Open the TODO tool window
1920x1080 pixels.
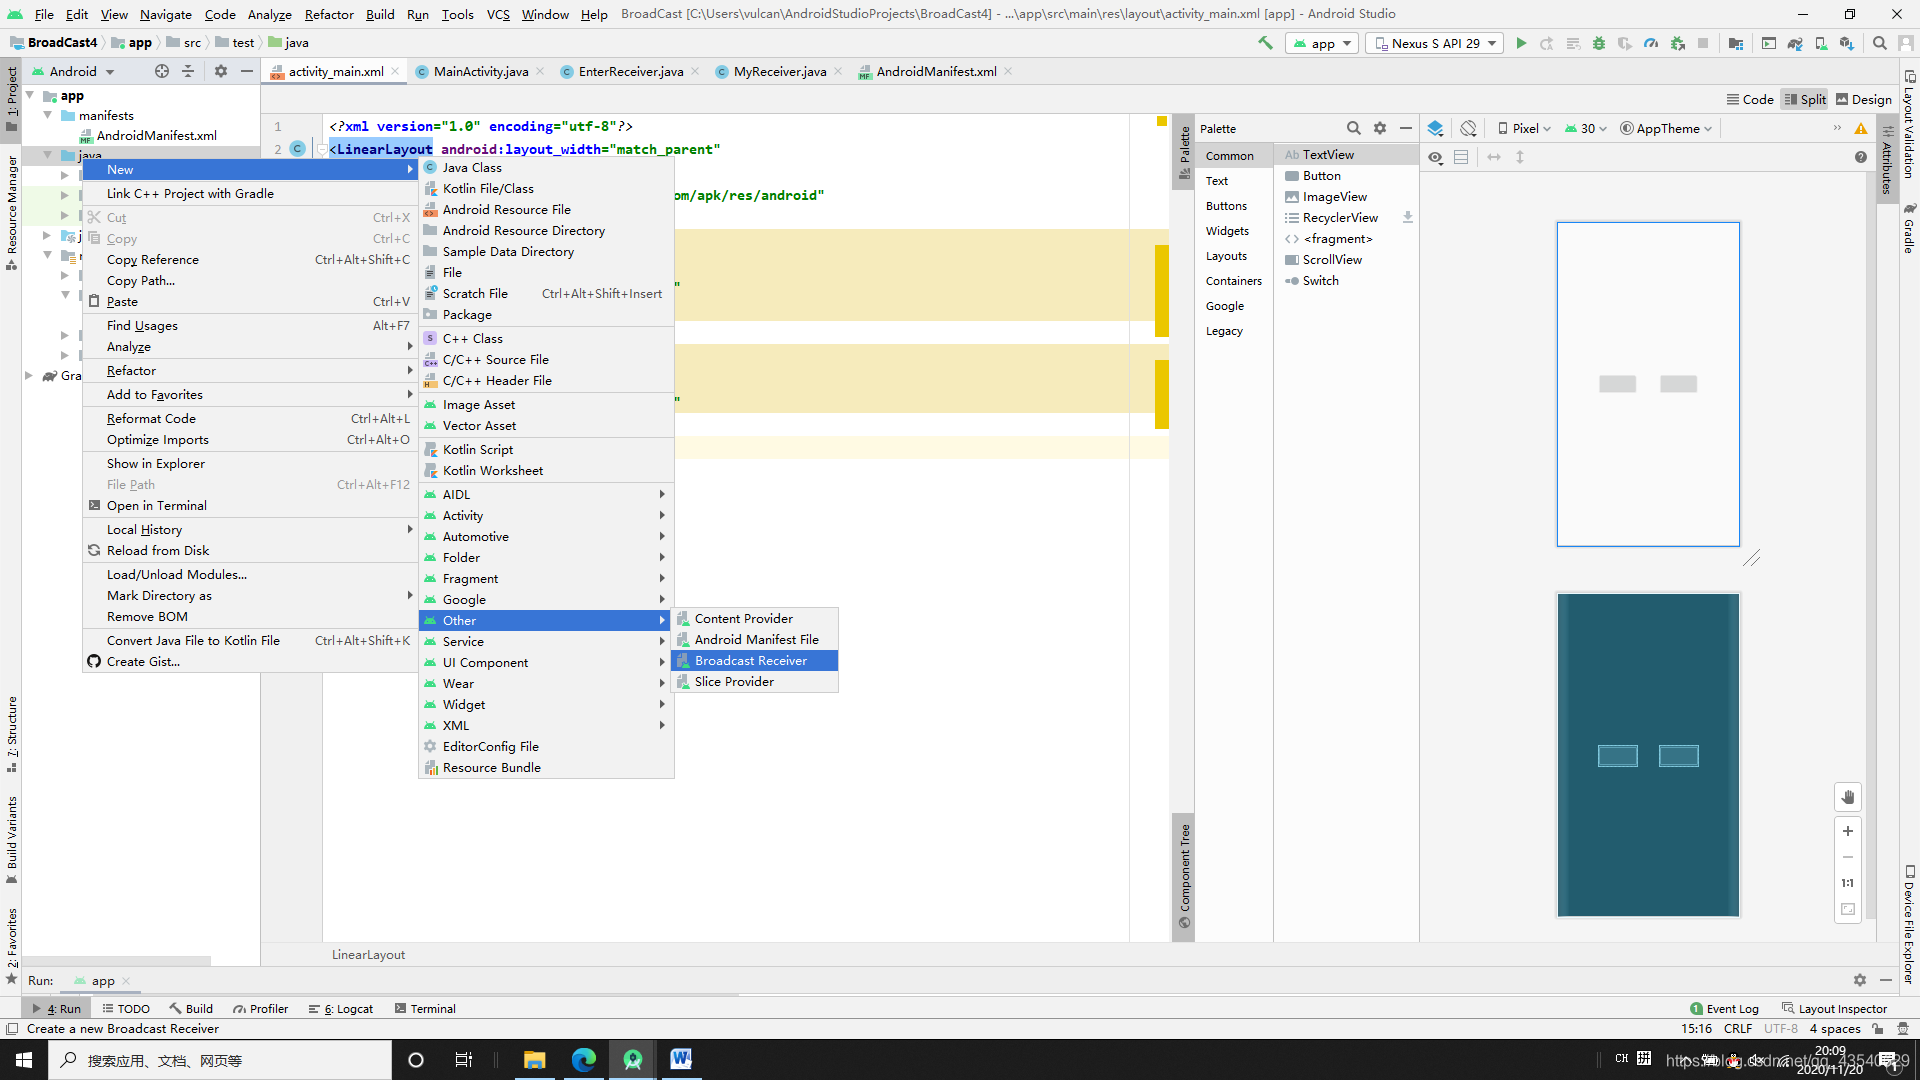[x=126, y=1008]
